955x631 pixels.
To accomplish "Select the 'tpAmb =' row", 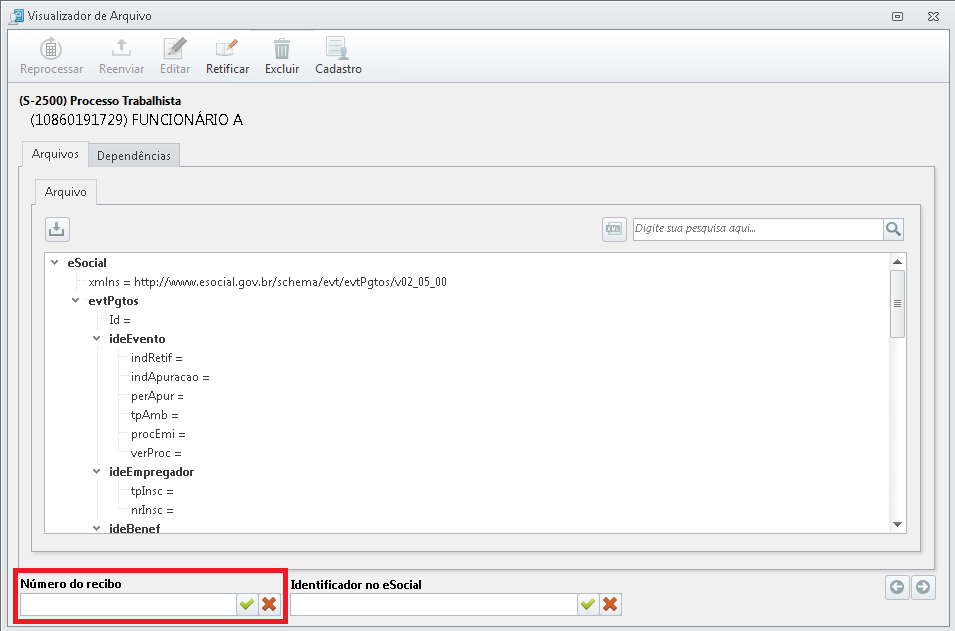I will (155, 415).
